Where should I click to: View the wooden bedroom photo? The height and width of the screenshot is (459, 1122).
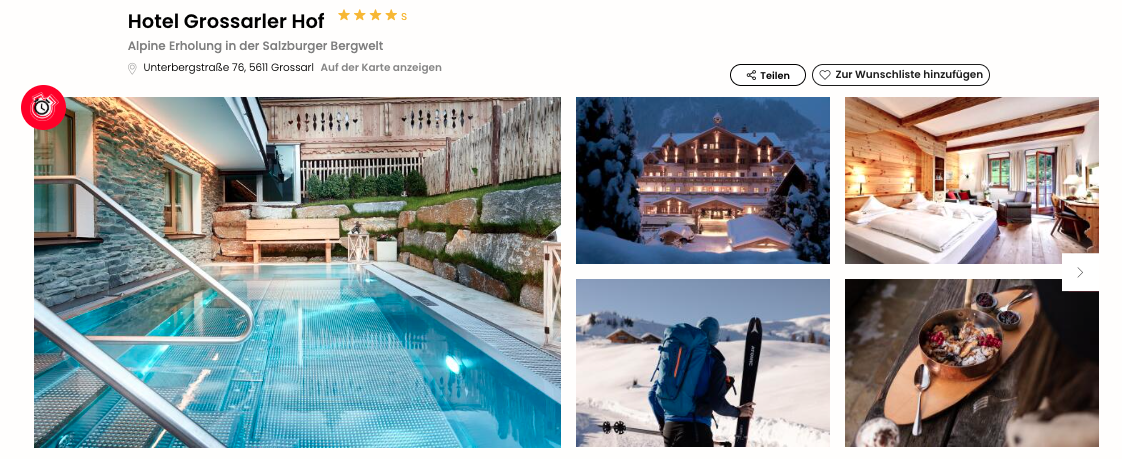pos(971,180)
